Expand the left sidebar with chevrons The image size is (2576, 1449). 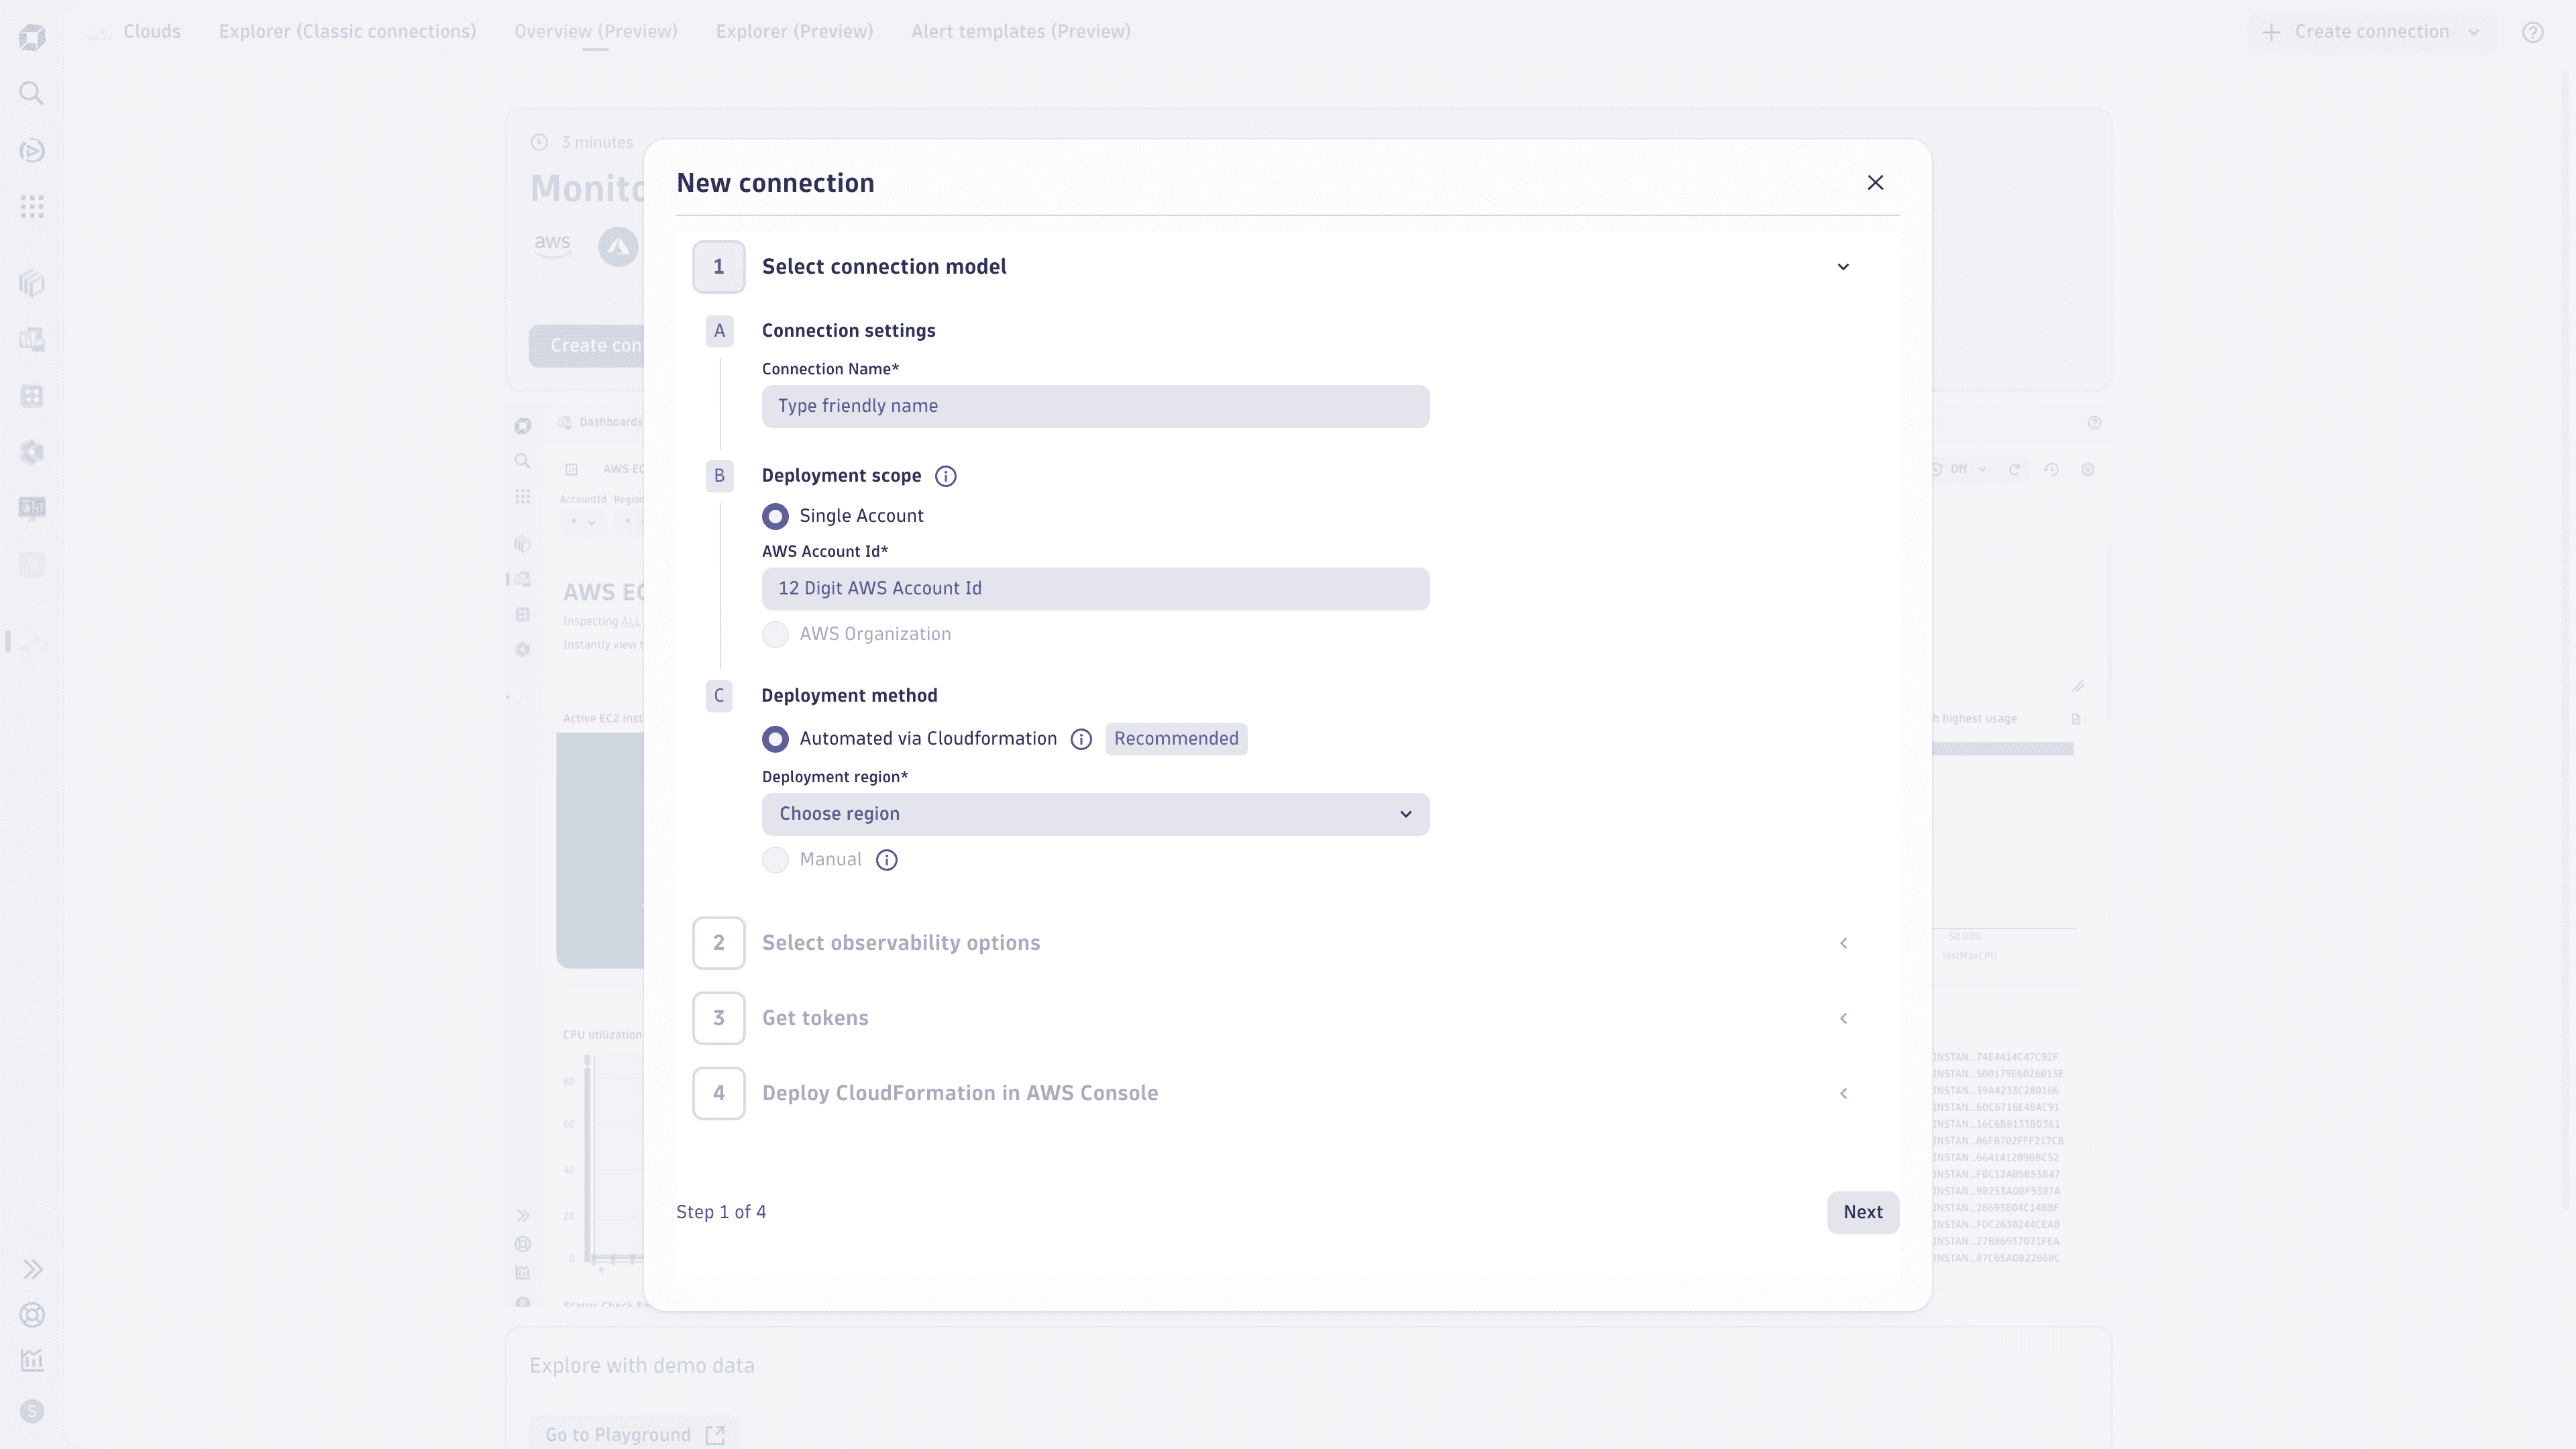32,1269
